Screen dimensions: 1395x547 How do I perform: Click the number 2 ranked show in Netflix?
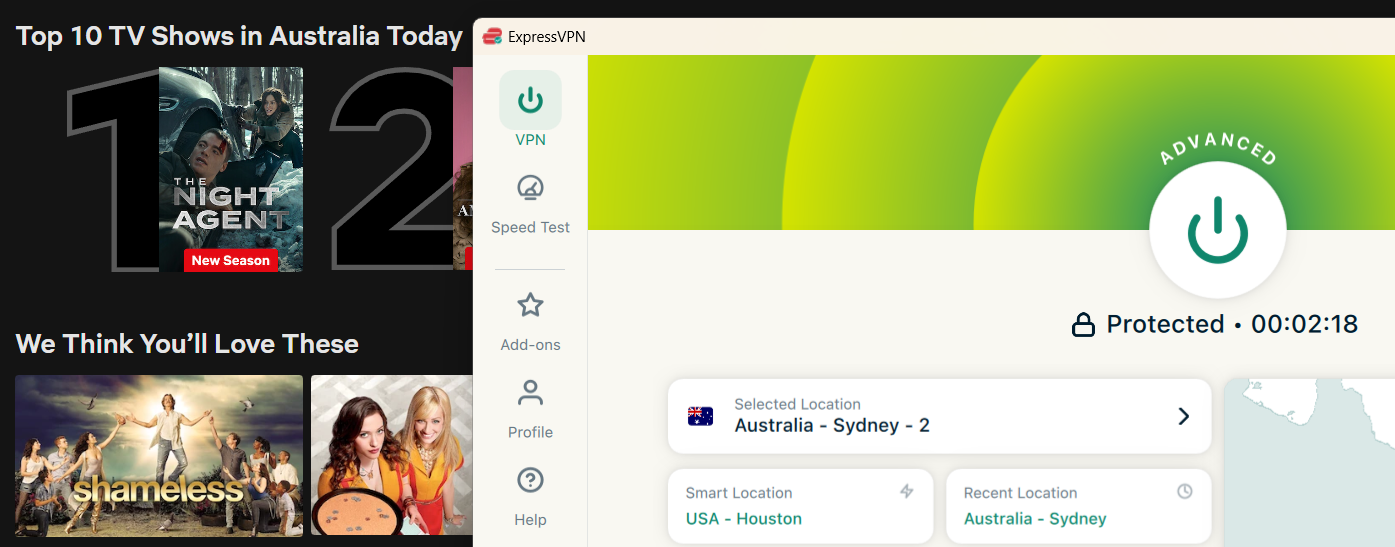[x=400, y=169]
